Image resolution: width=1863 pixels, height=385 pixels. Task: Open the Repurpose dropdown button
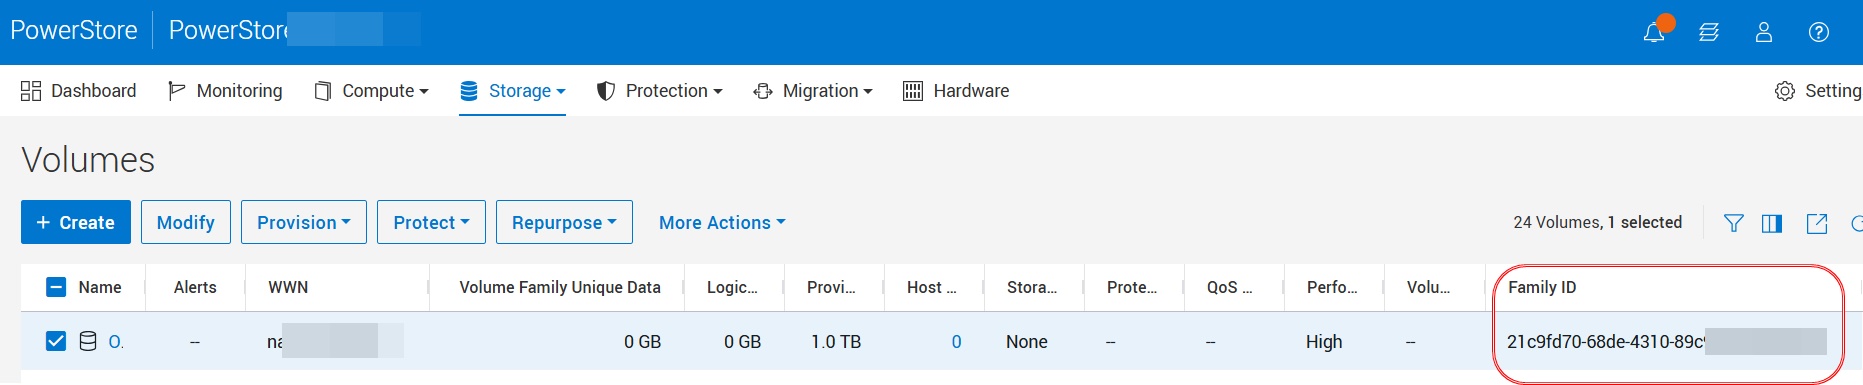564,222
